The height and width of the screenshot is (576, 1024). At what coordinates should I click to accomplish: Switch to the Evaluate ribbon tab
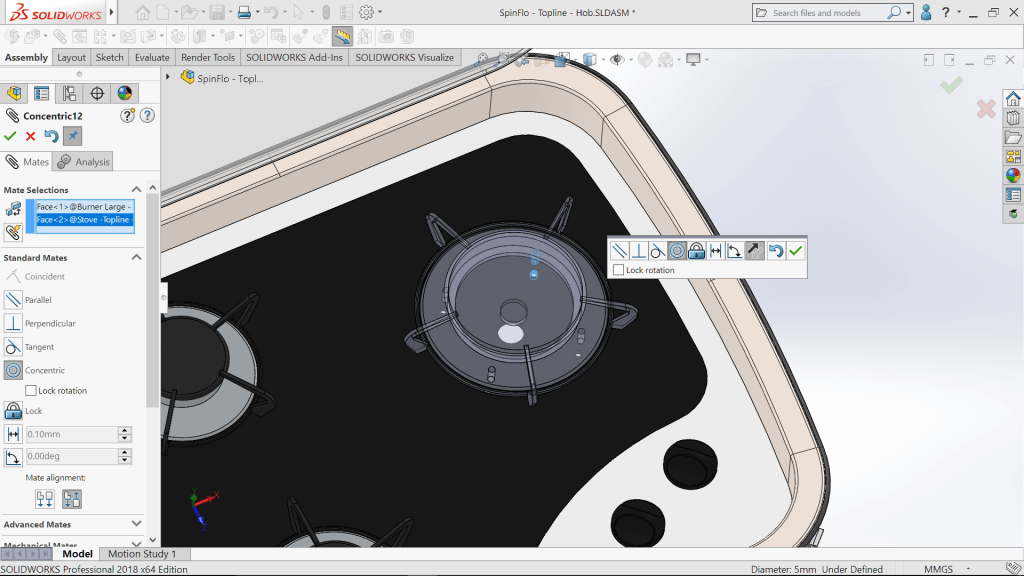tap(152, 58)
